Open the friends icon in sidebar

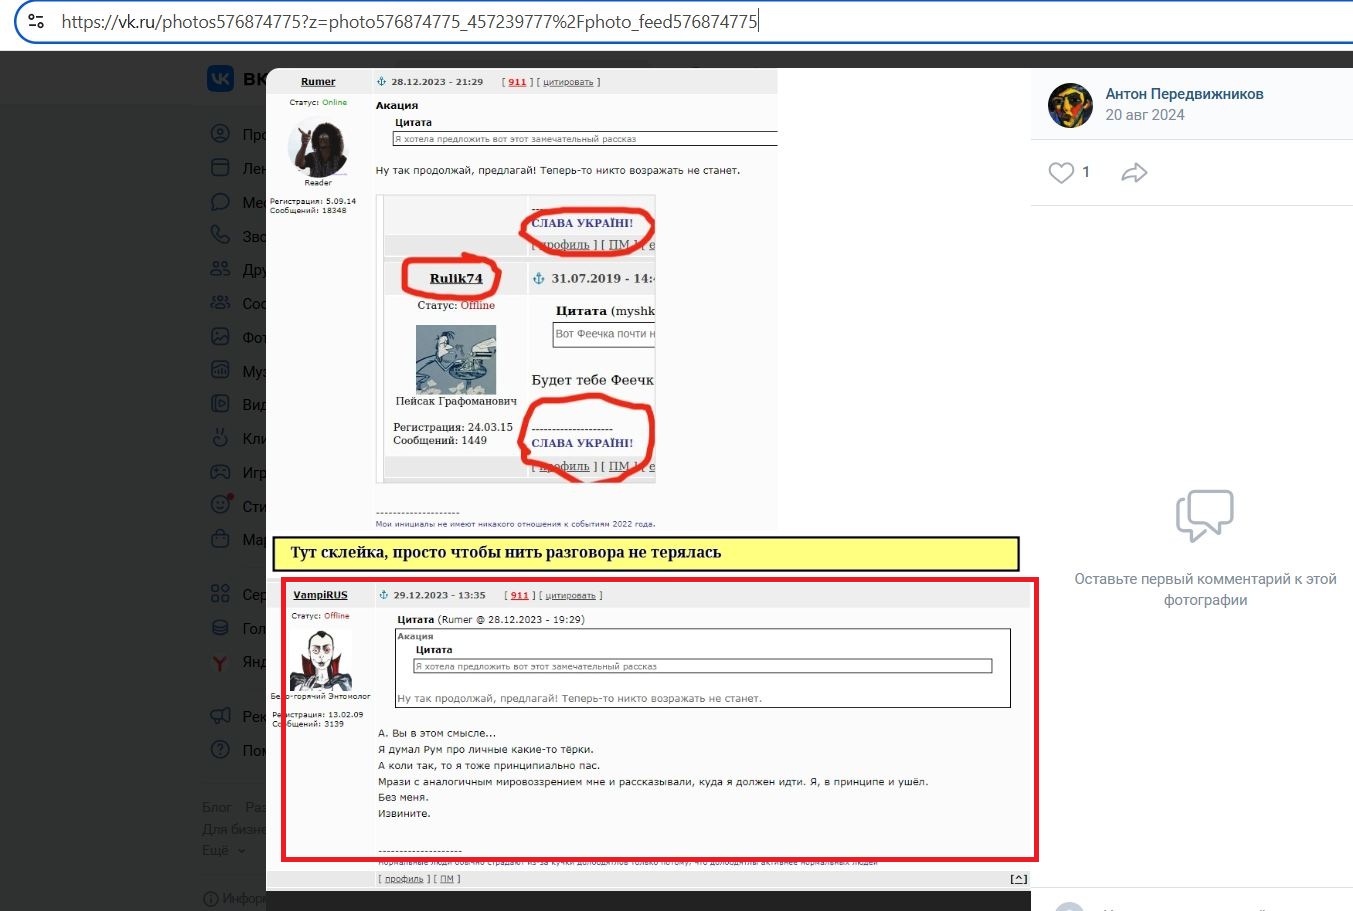click(221, 269)
